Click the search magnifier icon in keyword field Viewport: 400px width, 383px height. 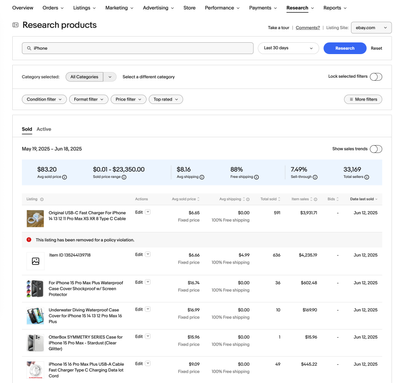29,48
